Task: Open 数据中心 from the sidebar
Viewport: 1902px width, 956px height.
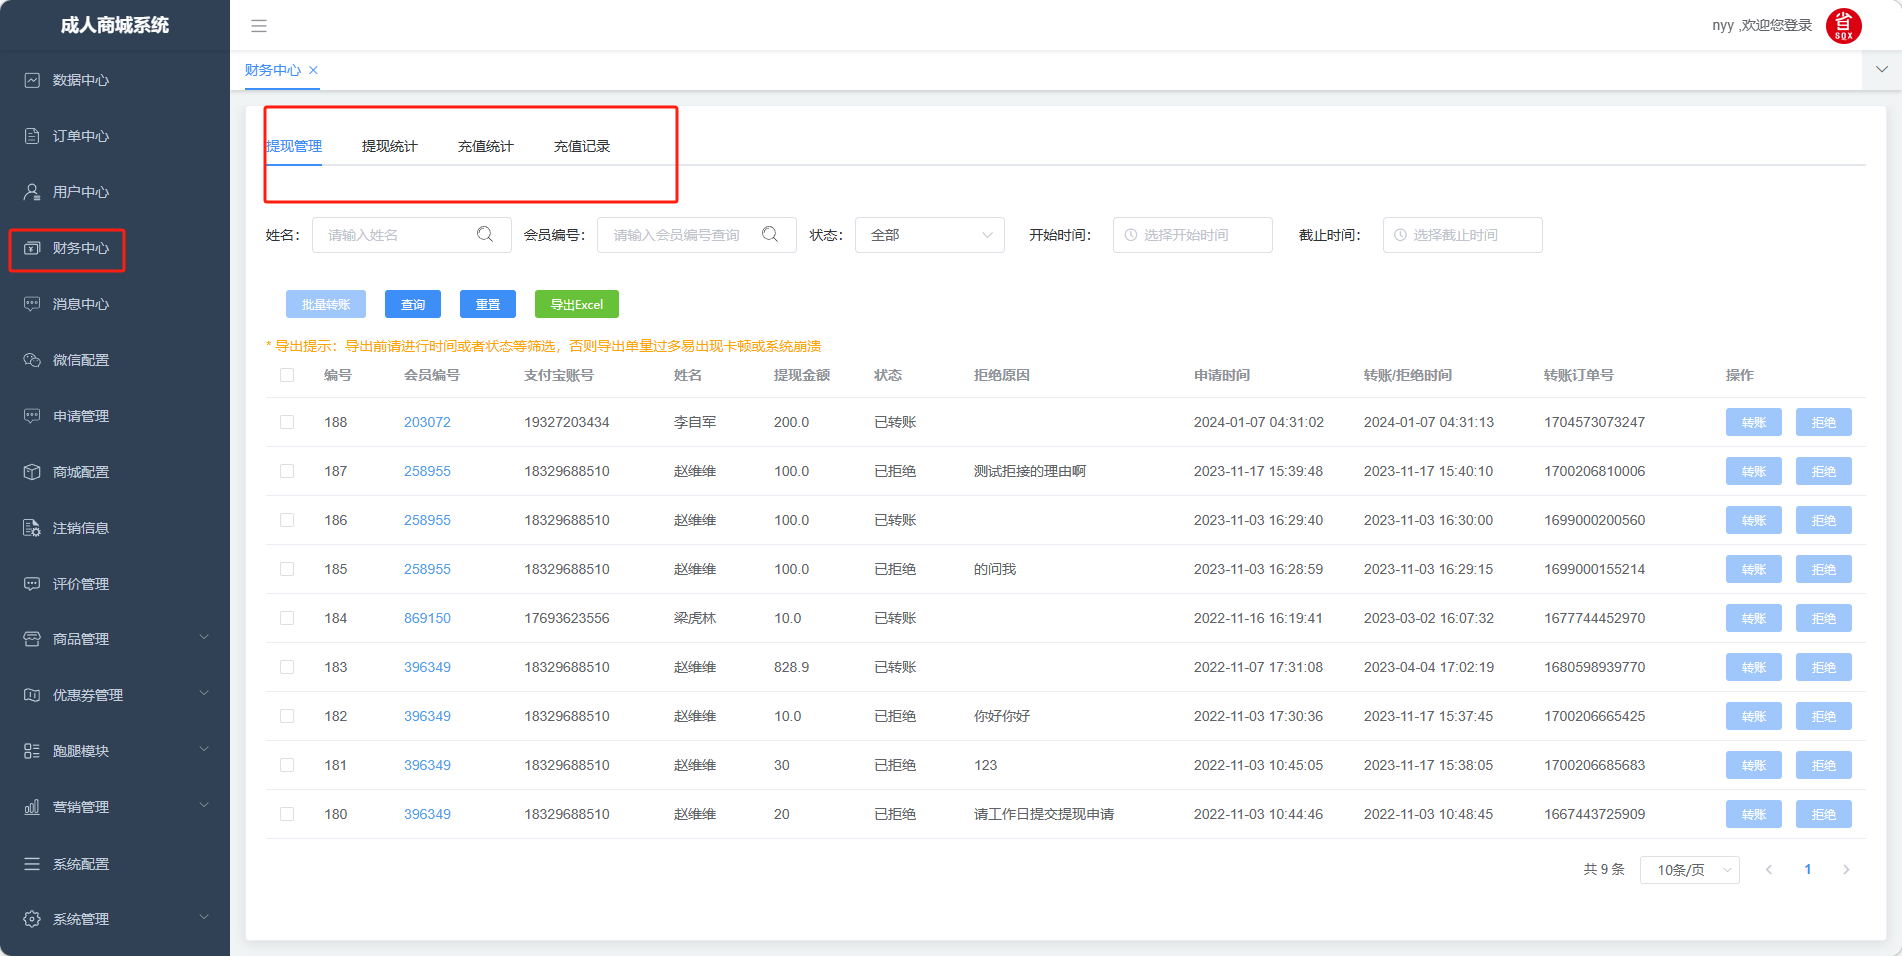Action: [x=80, y=80]
